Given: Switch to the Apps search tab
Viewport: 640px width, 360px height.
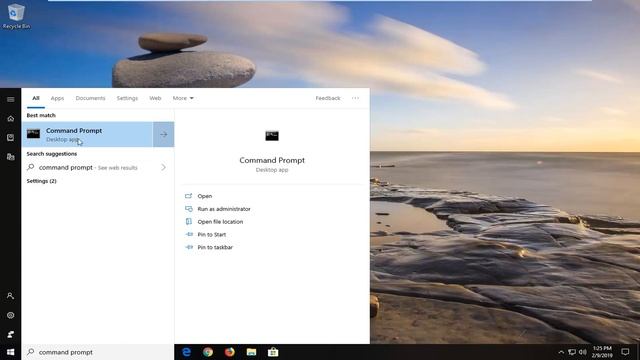Looking at the screenshot, I should [57, 98].
